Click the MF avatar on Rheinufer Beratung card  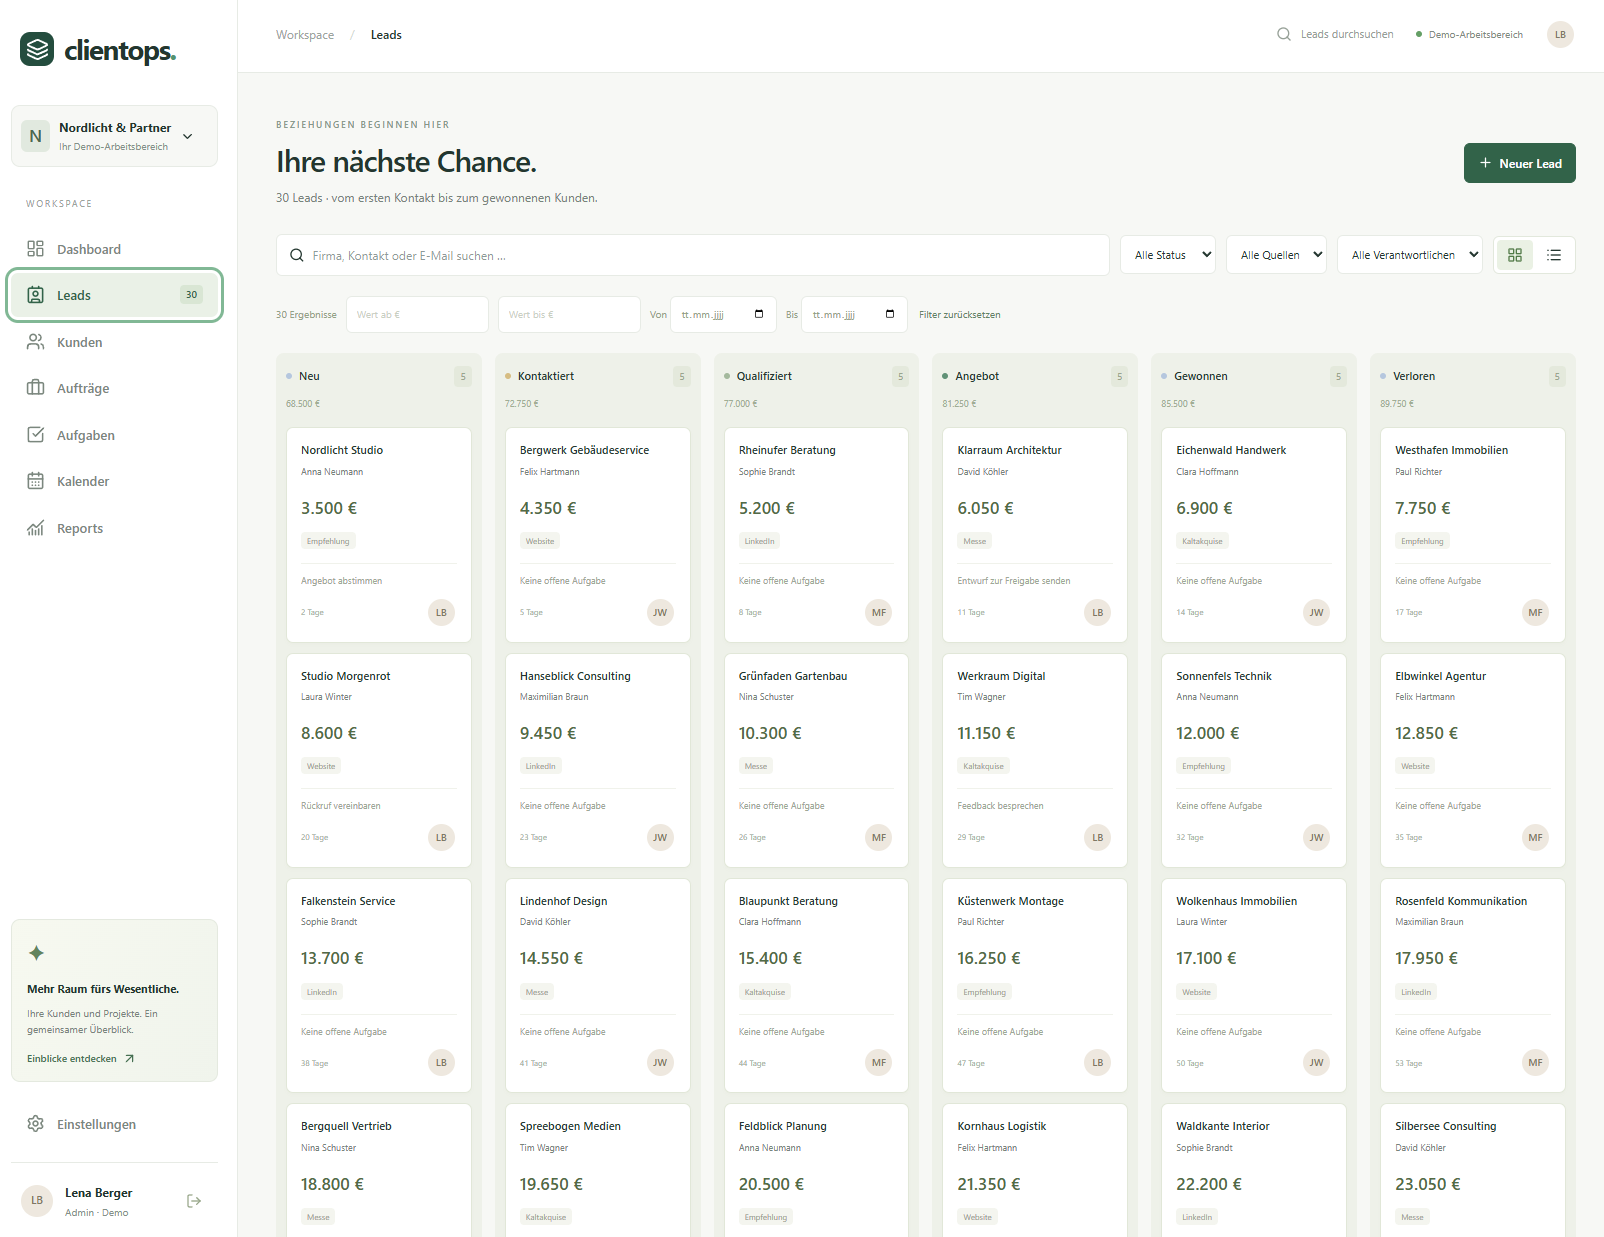(879, 612)
